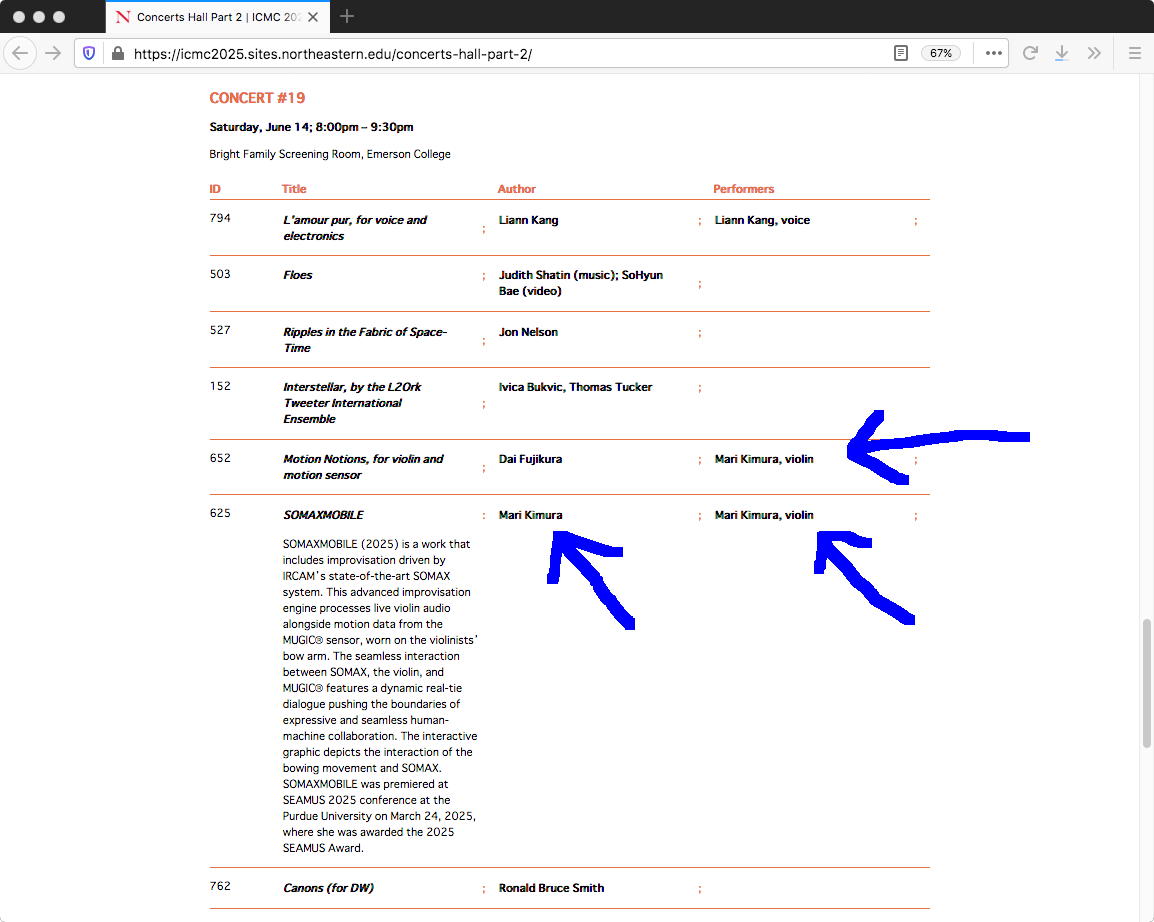Viewport: 1154px width, 922px height.
Task: Click ID number 794
Action: 220,218
